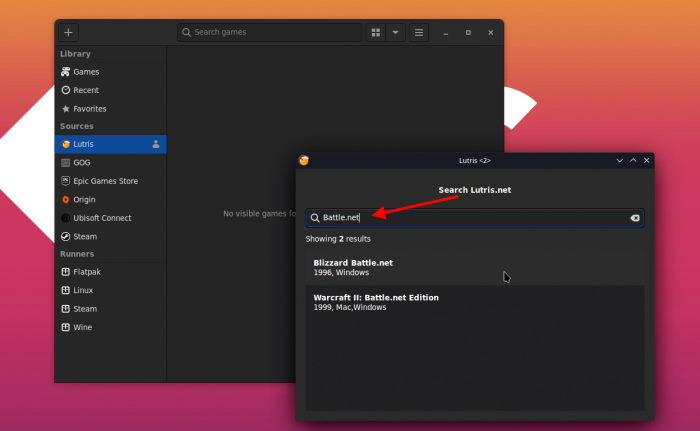Click the GOG icon in sidebar
700x431 pixels.
[66, 163]
